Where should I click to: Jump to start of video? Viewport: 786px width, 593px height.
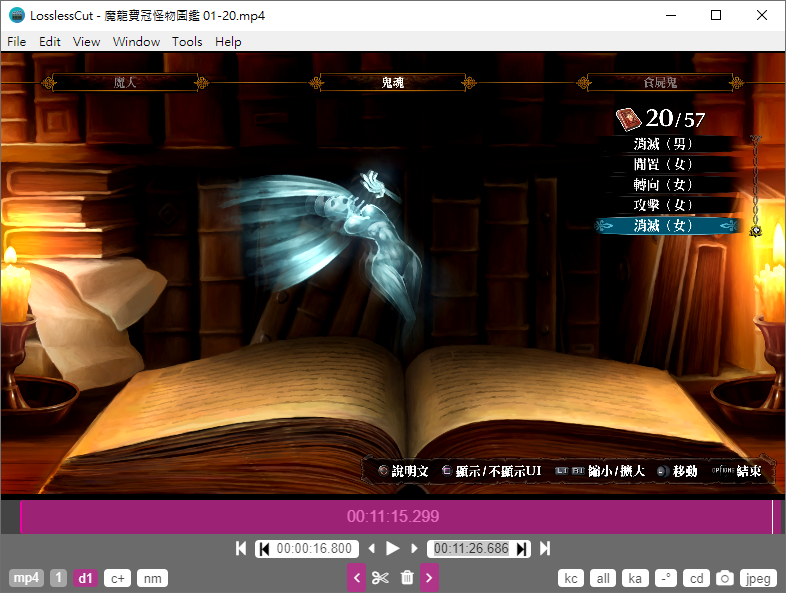241,548
